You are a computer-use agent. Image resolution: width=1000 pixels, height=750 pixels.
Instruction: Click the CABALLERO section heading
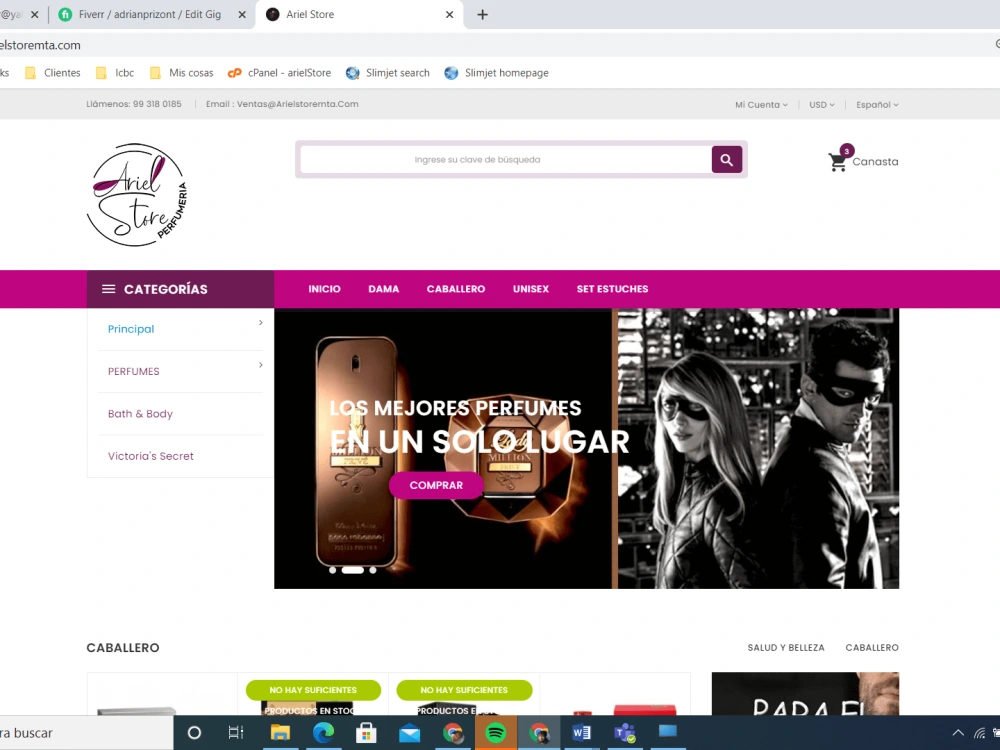click(123, 647)
